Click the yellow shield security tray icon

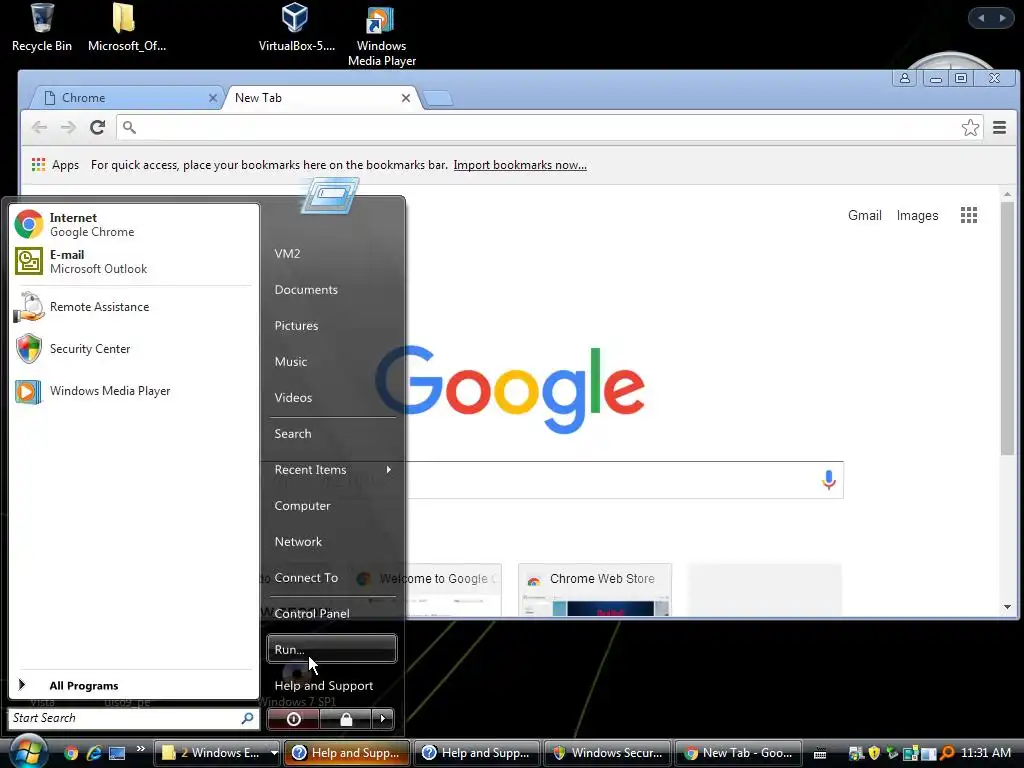(874, 753)
